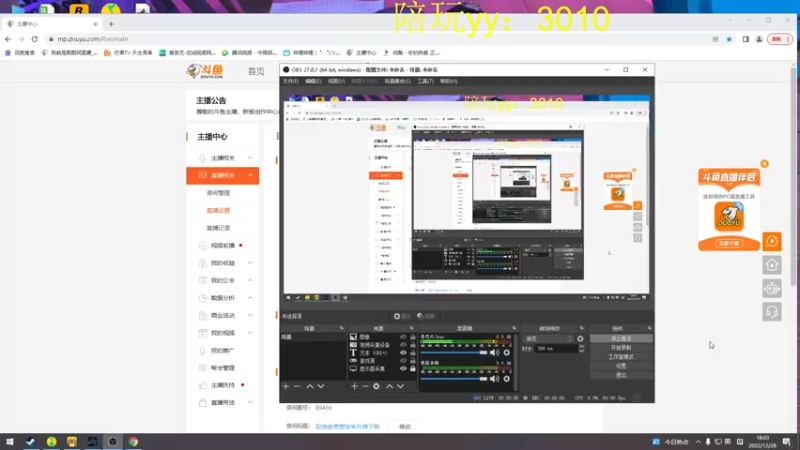Toggle visibility of video capture device source
Screen dimensions: 800x450
pos(403,345)
